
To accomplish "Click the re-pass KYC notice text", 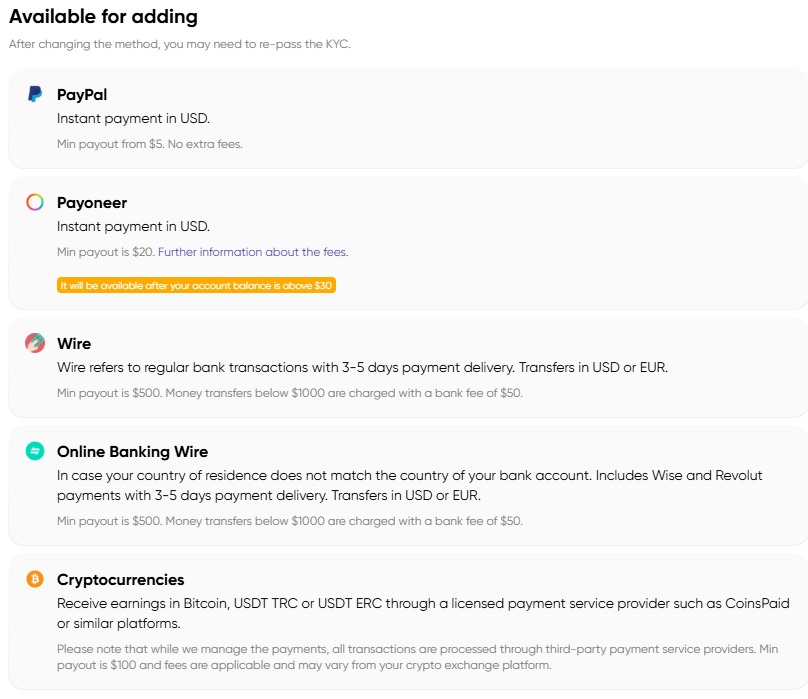I will 180,44.
